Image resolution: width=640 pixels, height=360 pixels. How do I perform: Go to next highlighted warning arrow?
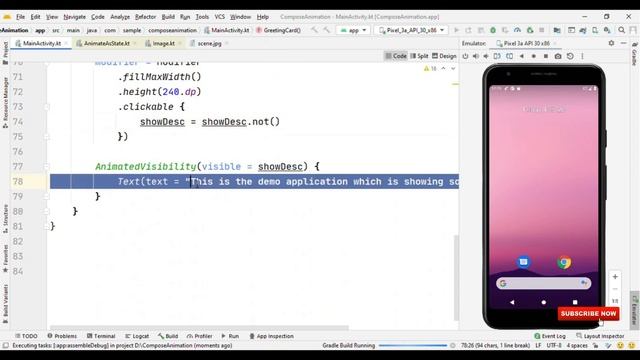tap(453, 69)
